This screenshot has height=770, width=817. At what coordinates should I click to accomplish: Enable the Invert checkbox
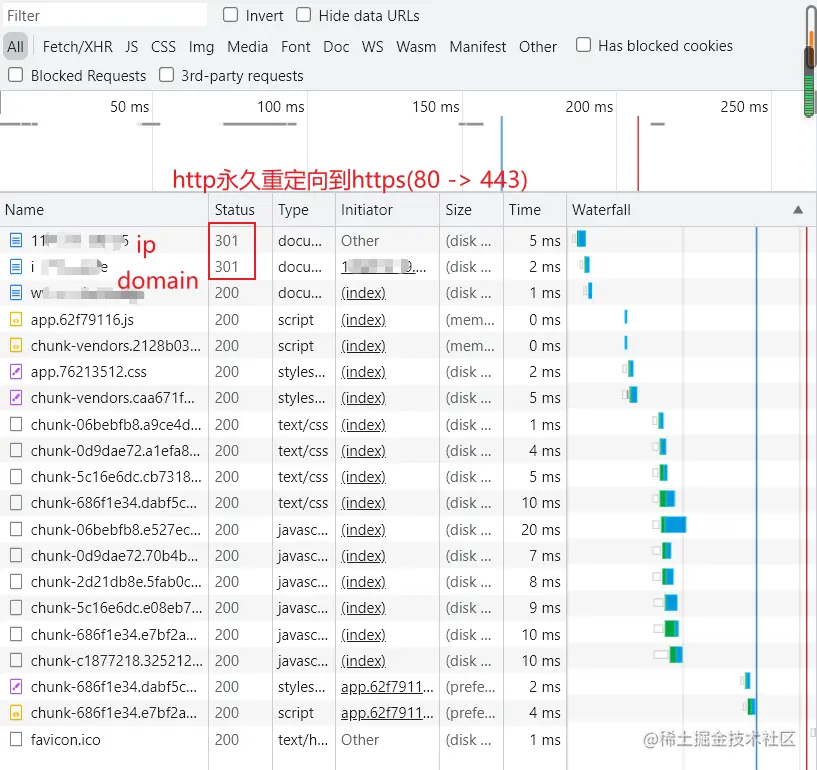click(230, 15)
